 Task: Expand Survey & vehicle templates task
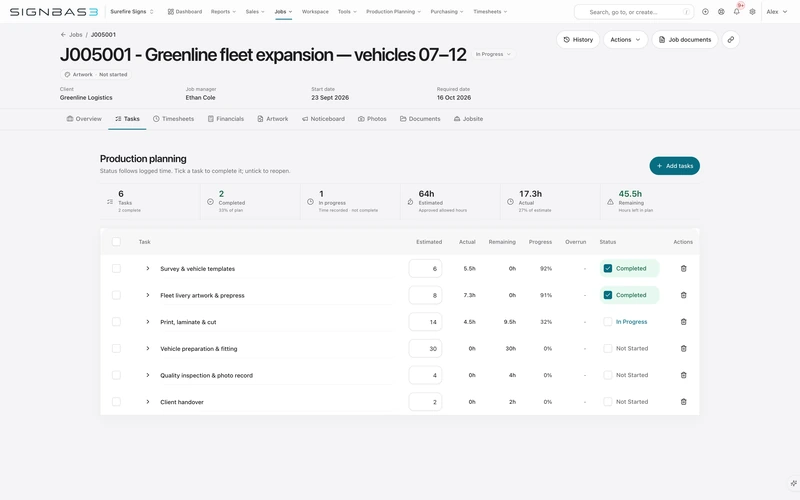(147, 268)
